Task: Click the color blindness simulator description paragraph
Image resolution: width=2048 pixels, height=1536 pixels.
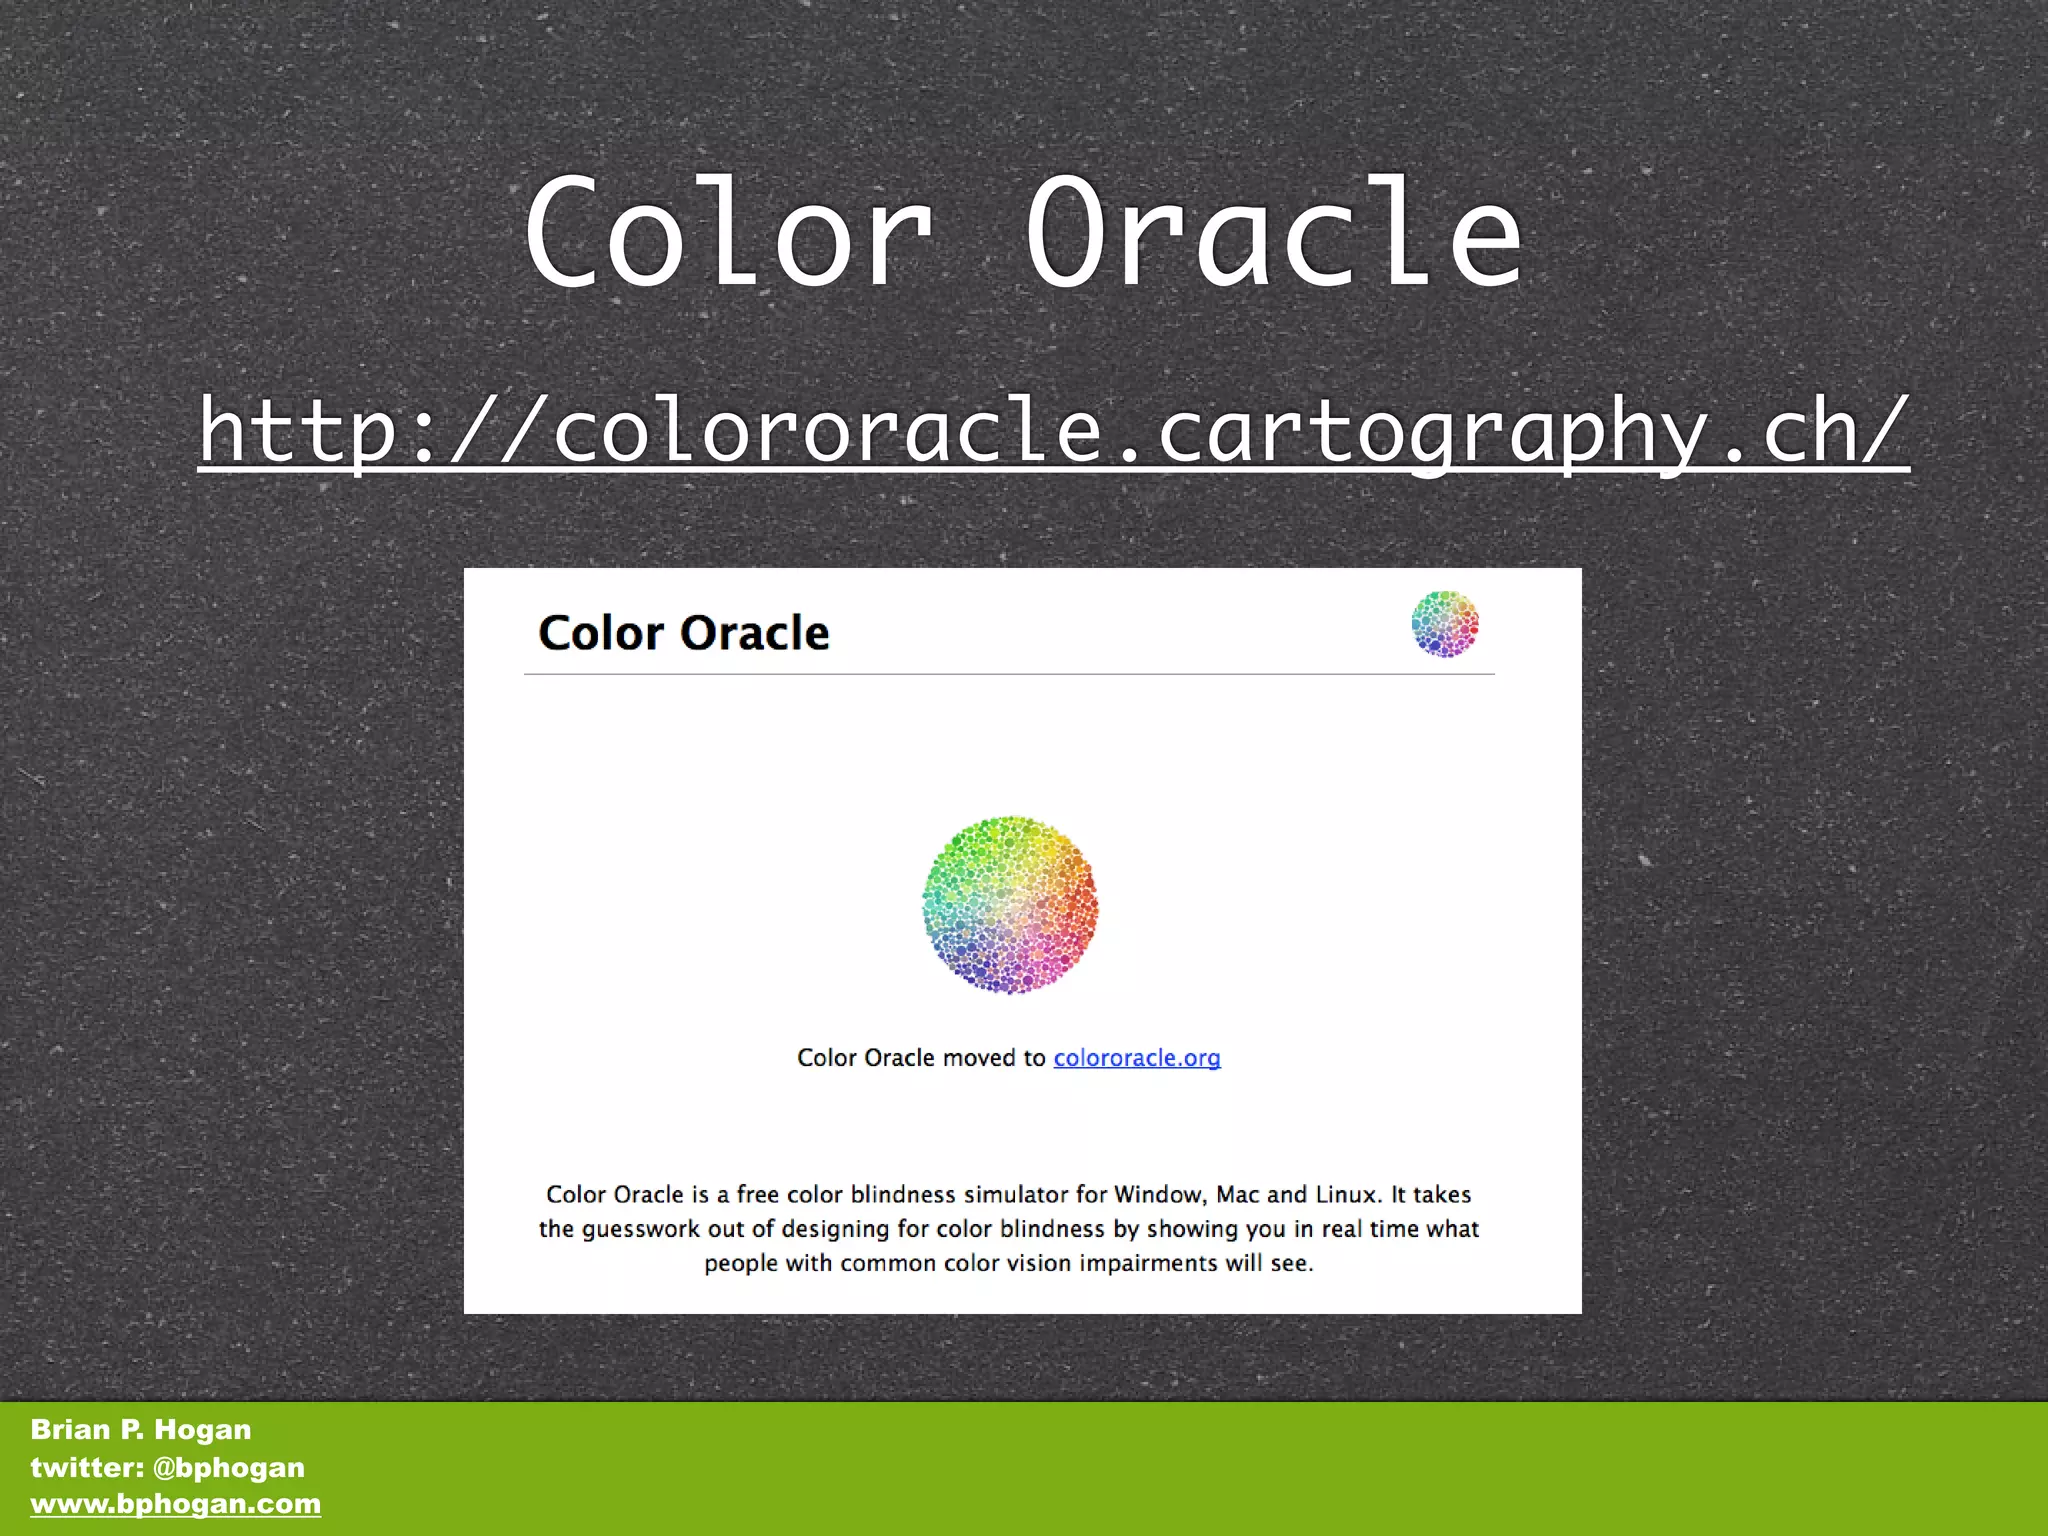Action: (1009, 1228)
